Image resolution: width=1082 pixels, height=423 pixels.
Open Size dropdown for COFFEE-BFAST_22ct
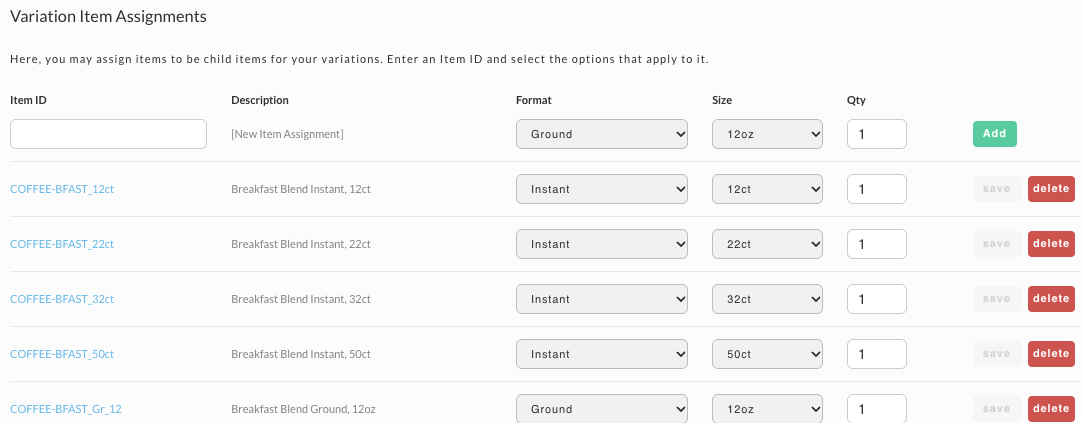click(x=767, y=244)
